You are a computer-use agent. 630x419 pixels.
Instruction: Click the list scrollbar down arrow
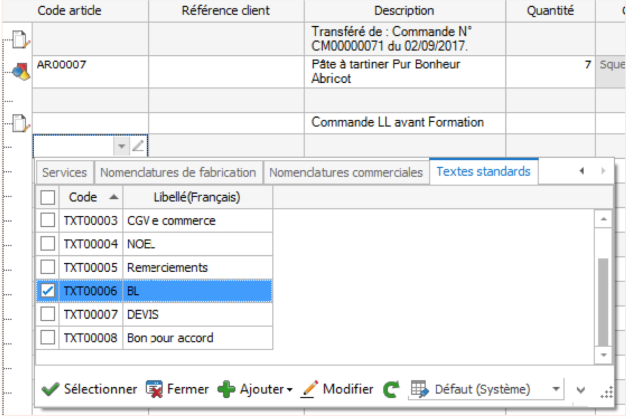(603, 355)
